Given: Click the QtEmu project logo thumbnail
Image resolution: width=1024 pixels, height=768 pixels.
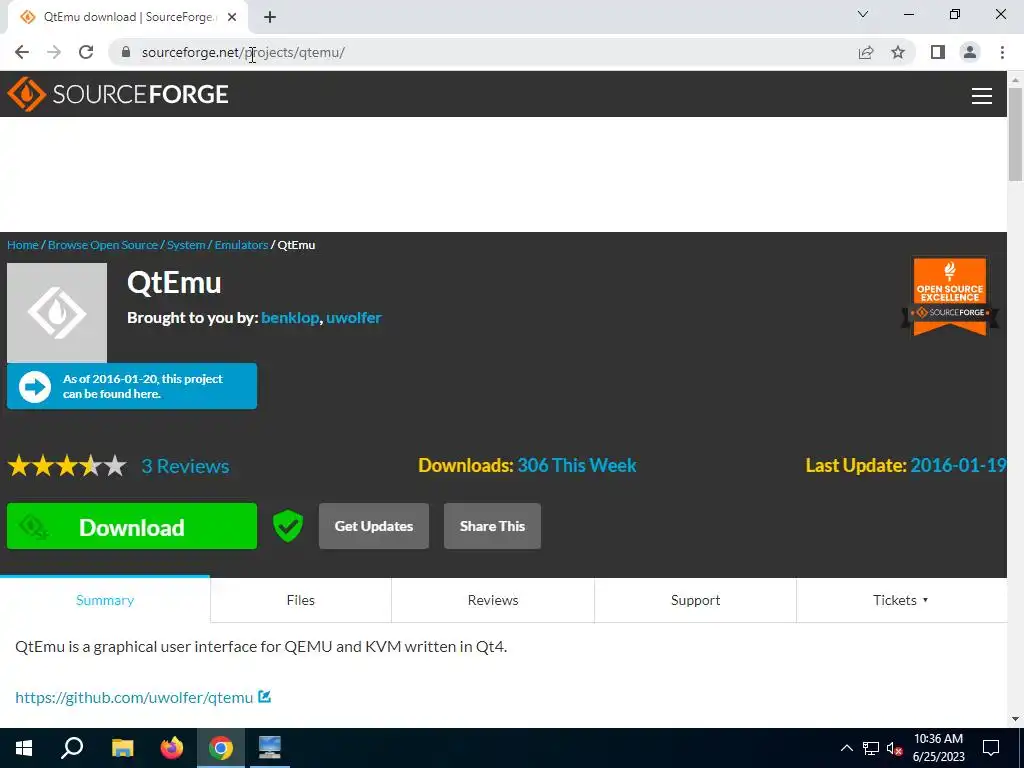Looking at the screenshot, I should point(57,313).
